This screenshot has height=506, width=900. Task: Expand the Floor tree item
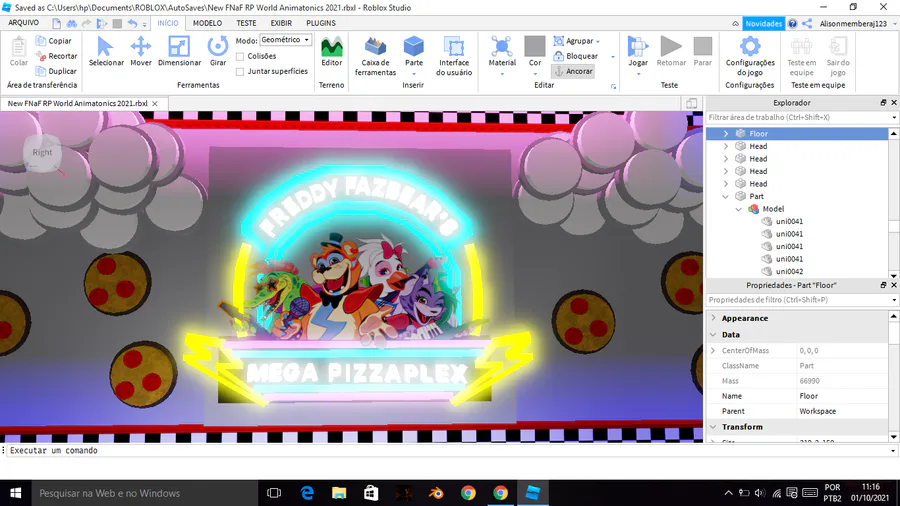pyautogui.click(x=726, y=134)
